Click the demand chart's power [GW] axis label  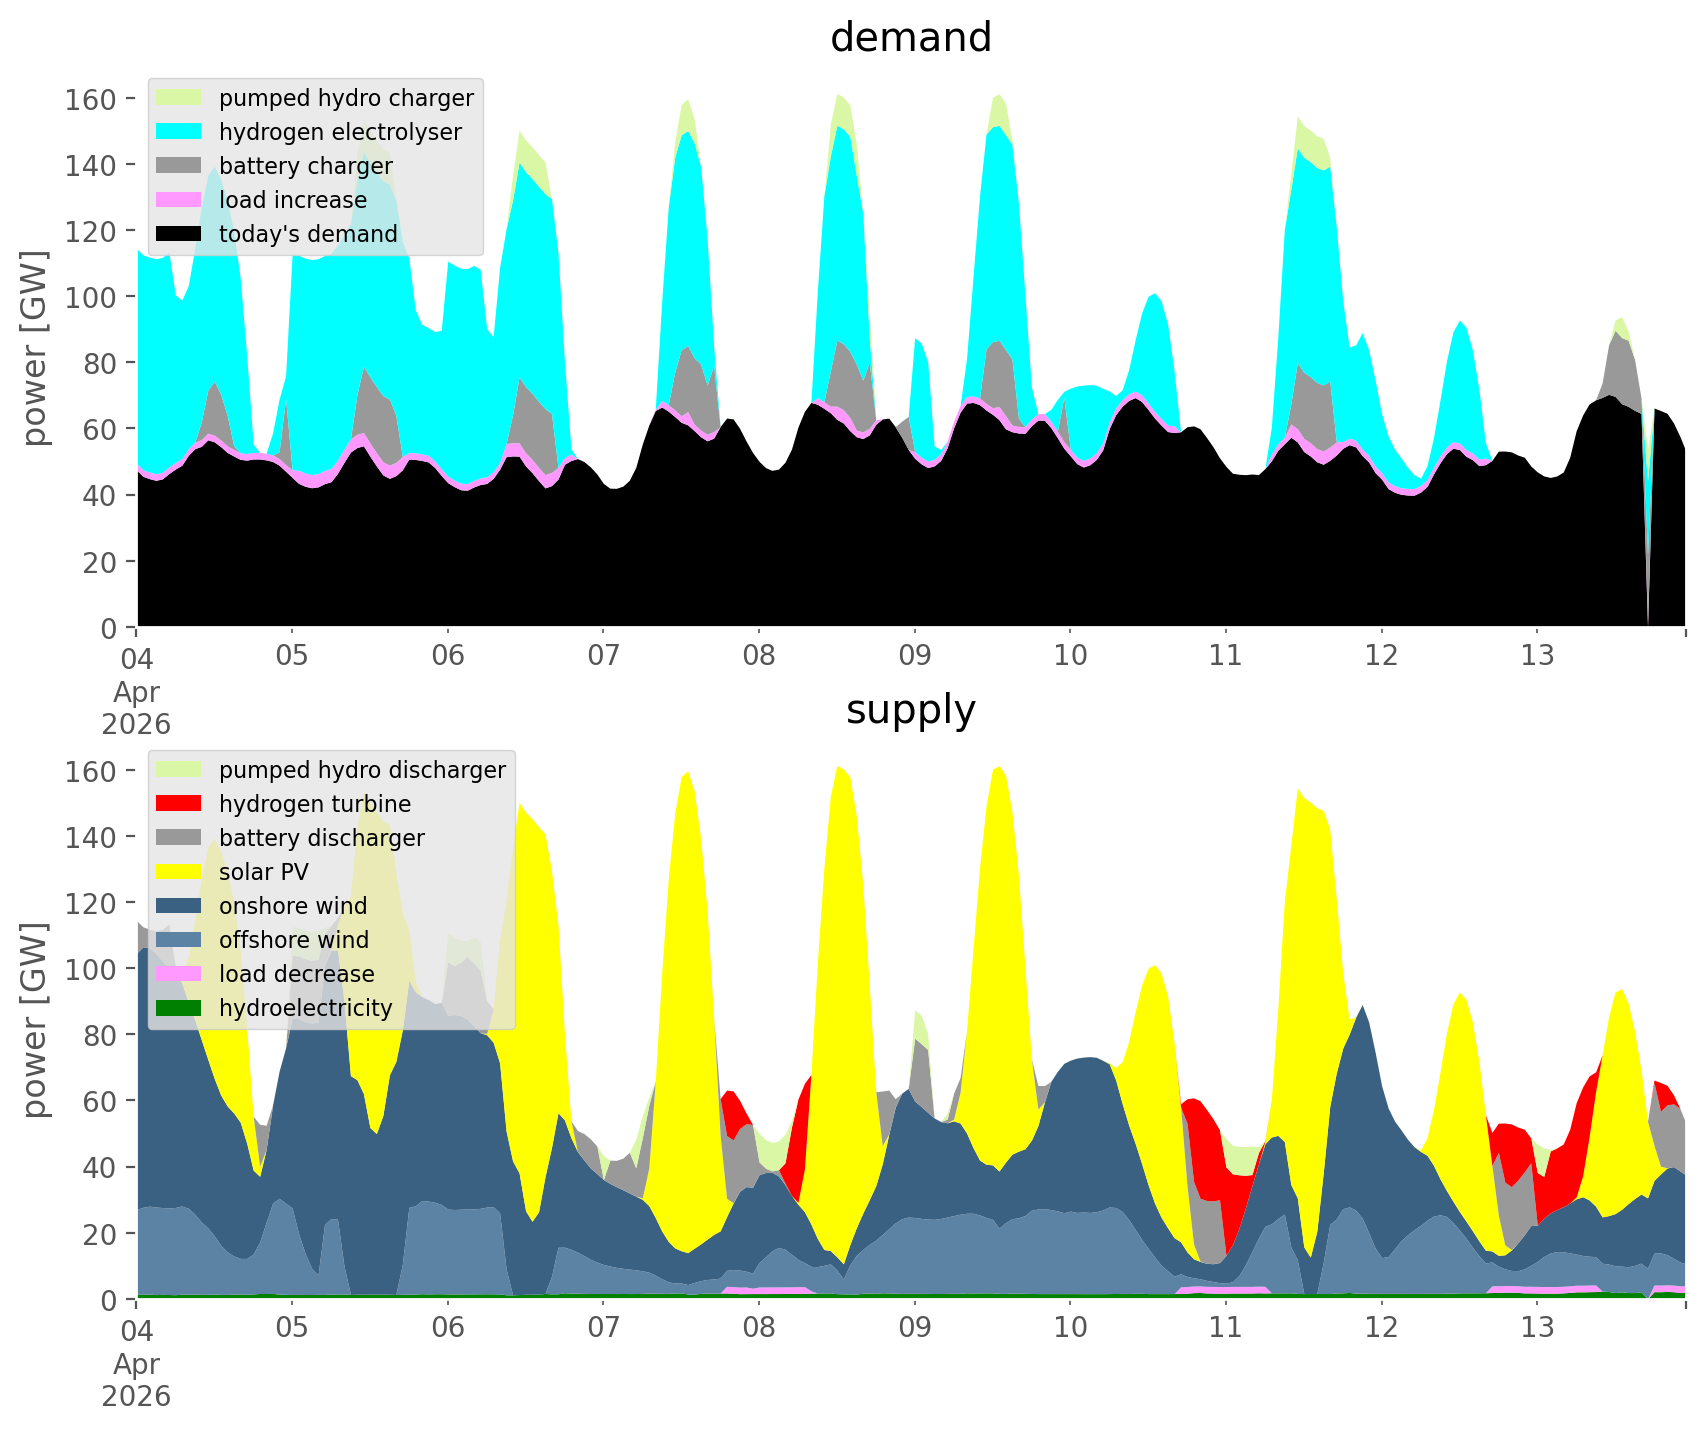[34, 348]
